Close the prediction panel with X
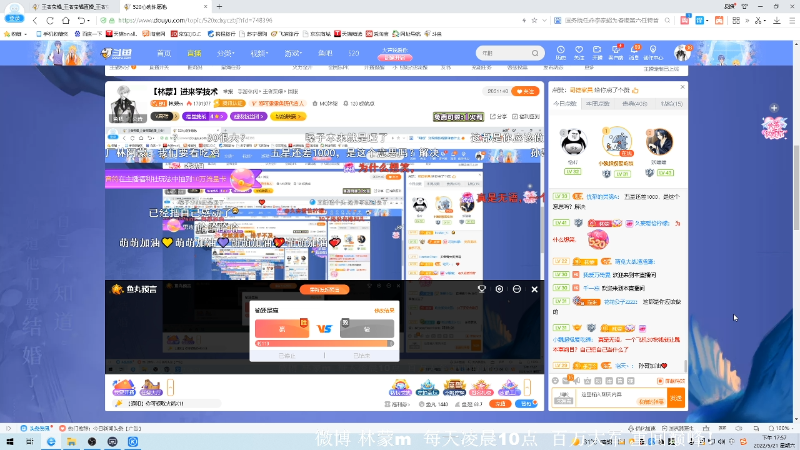This screenshot has height=450, width=800. pos(535,289)
